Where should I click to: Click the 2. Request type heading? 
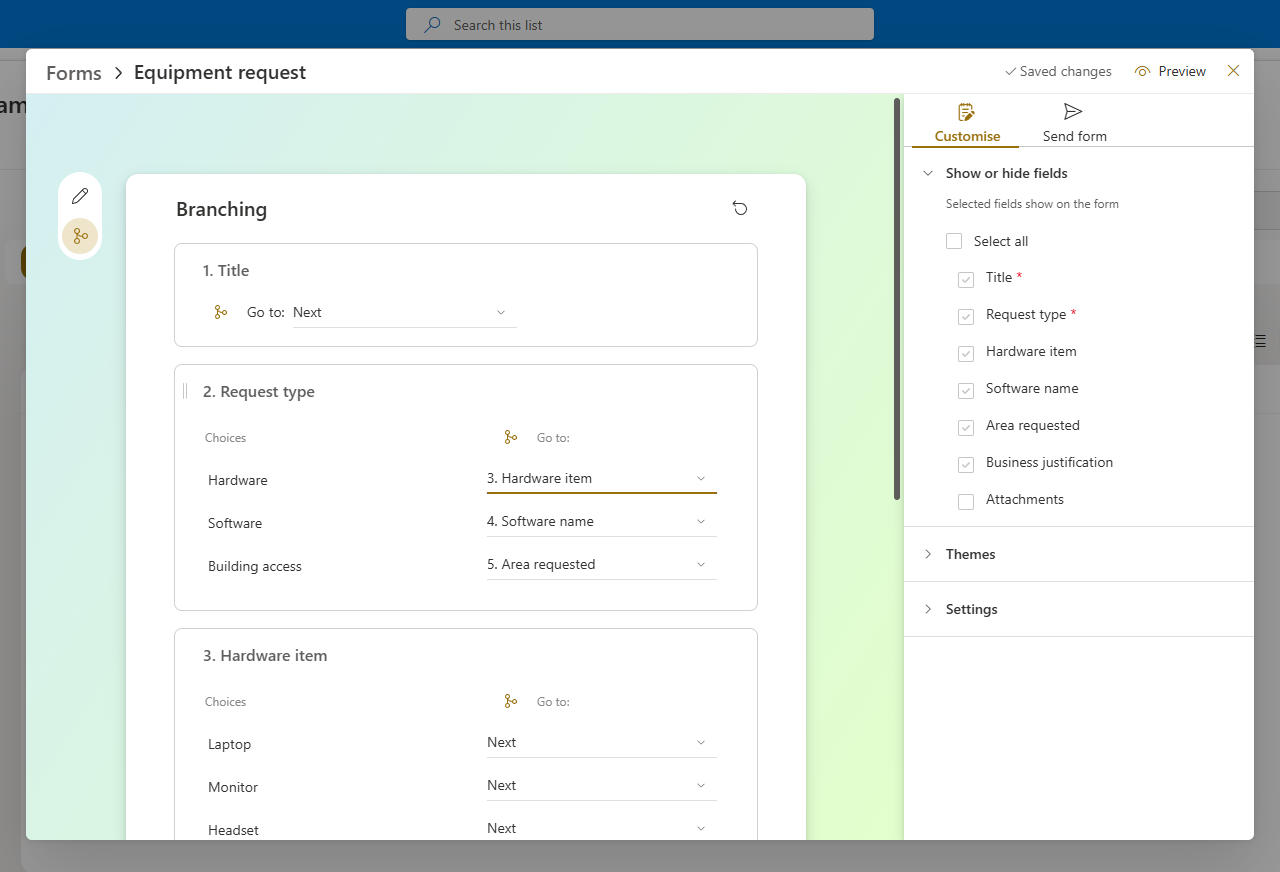pos(259,392)
